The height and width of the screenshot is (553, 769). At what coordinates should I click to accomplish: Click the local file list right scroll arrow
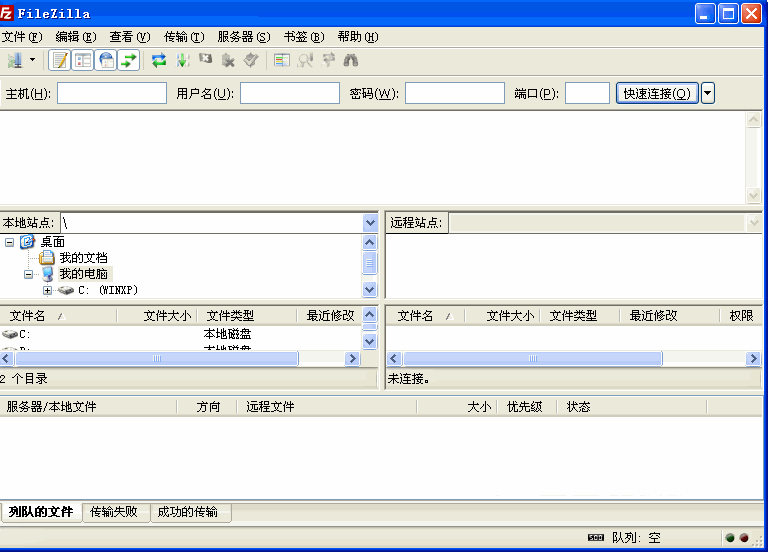(352, 358)
